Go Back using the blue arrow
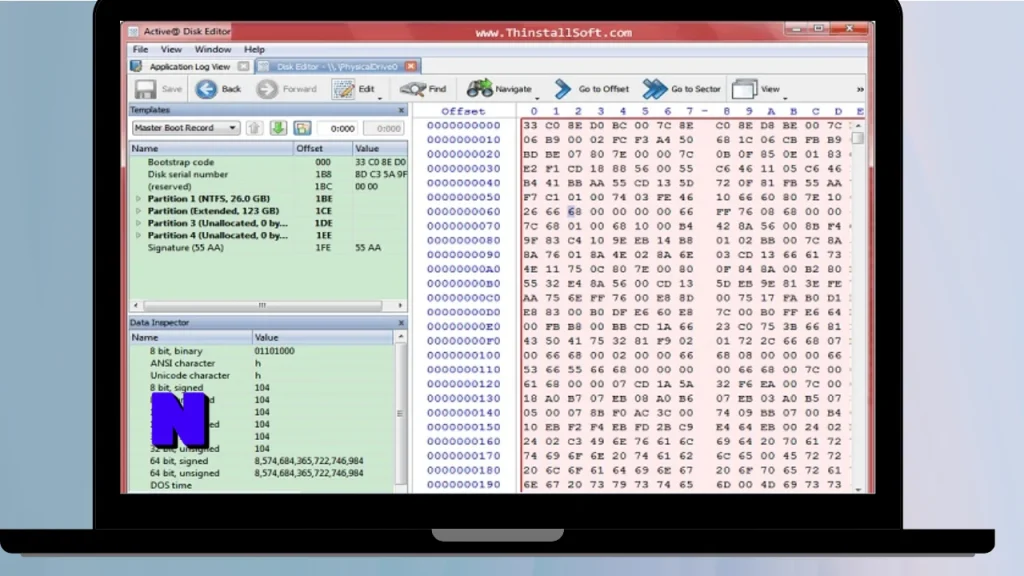The width and height of the screenshot is (1024, 576). point(206,89)
